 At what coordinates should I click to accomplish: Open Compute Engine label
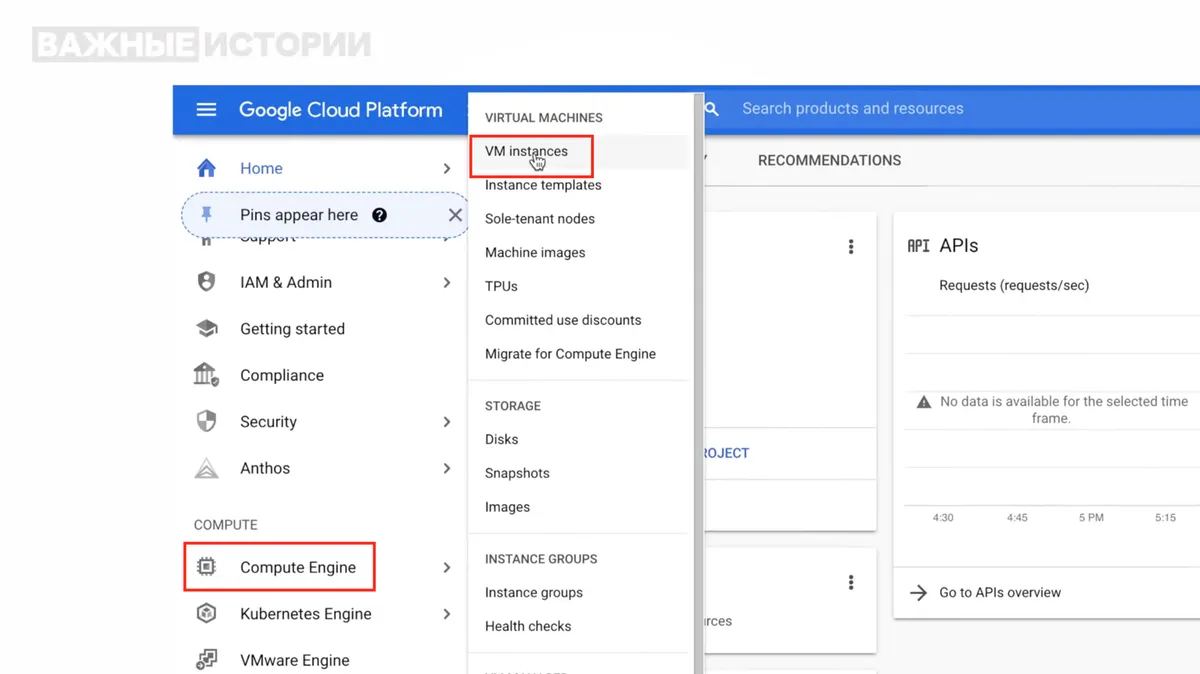tap(298, 567)
